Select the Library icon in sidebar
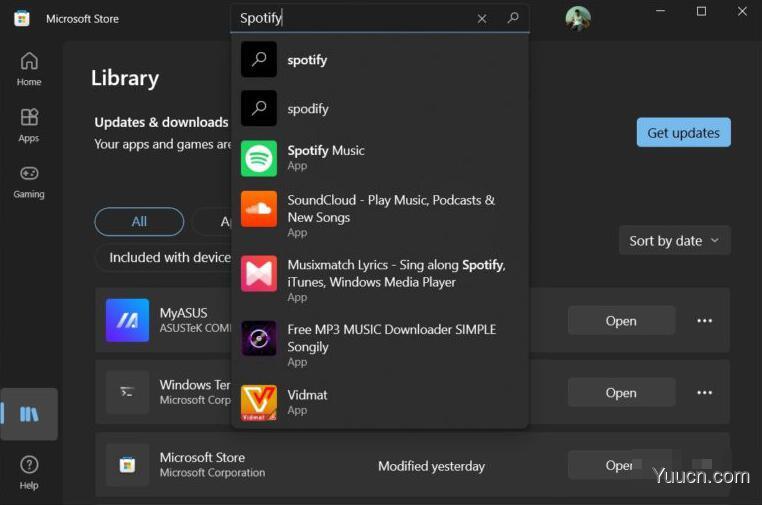The width and height of the screenshot is (762, 505). 29,414
